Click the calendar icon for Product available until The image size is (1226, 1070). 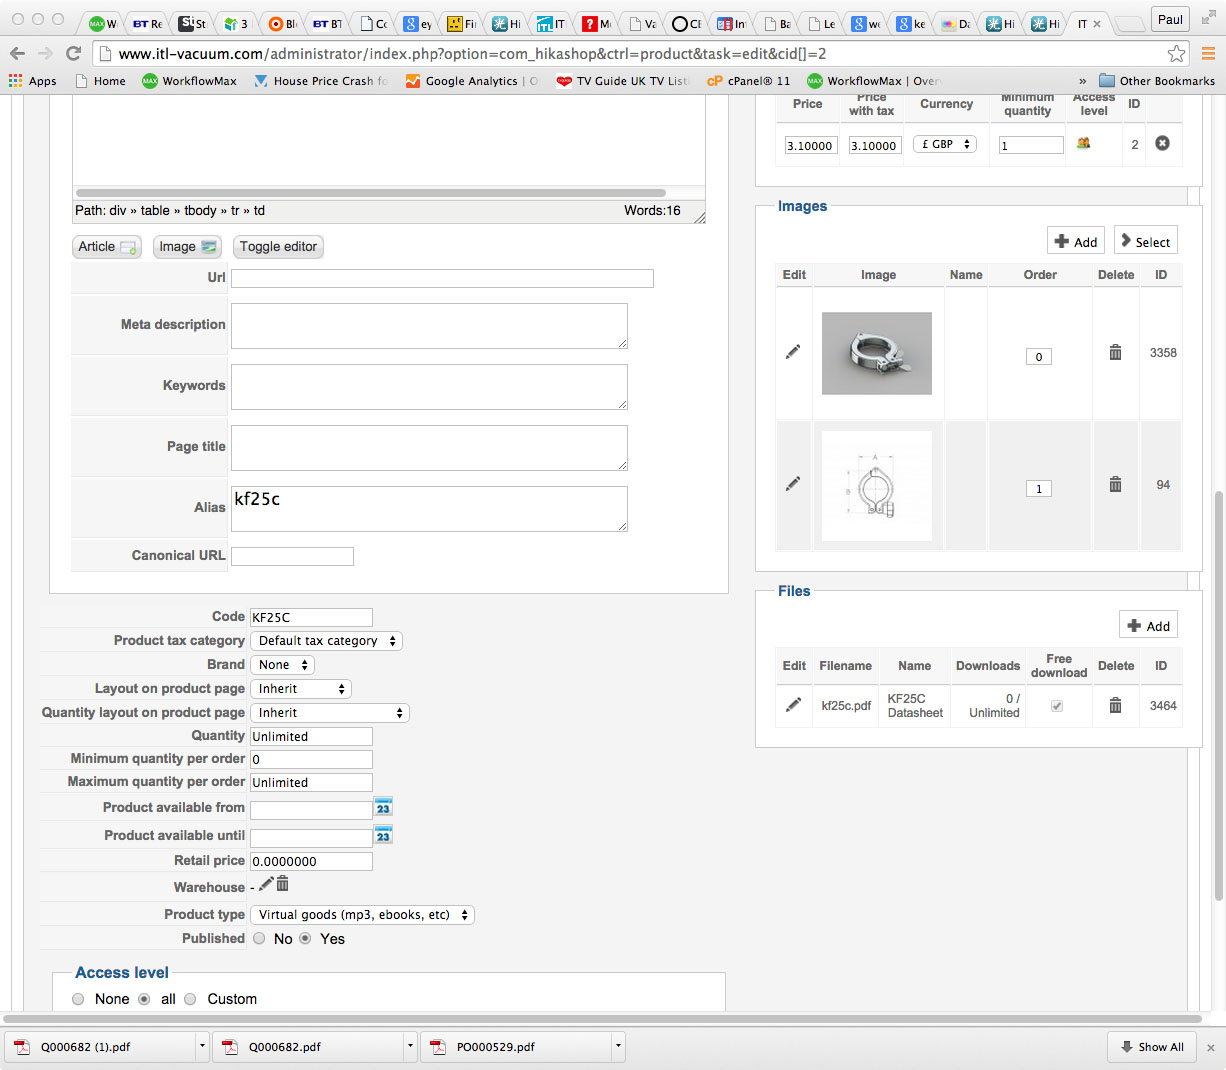(x=383, y=835)
